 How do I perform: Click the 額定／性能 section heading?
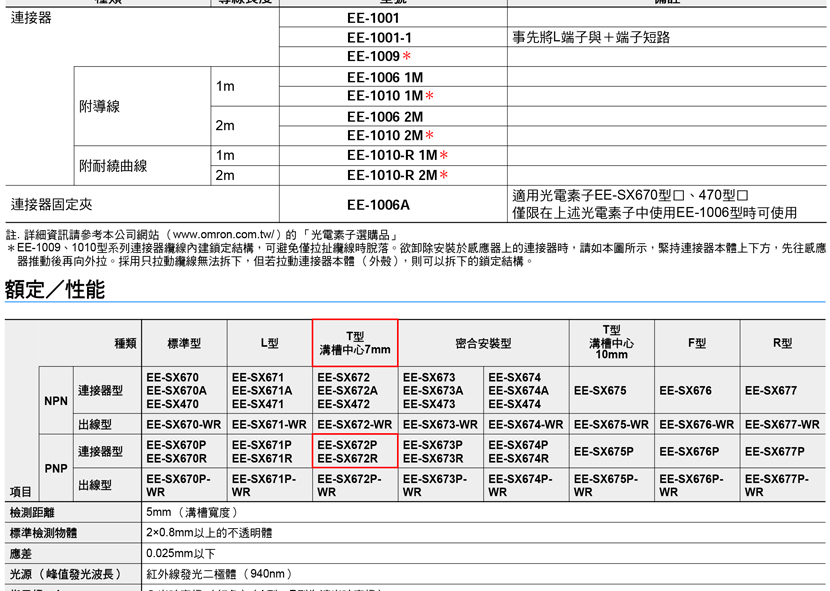pos(55,290)
